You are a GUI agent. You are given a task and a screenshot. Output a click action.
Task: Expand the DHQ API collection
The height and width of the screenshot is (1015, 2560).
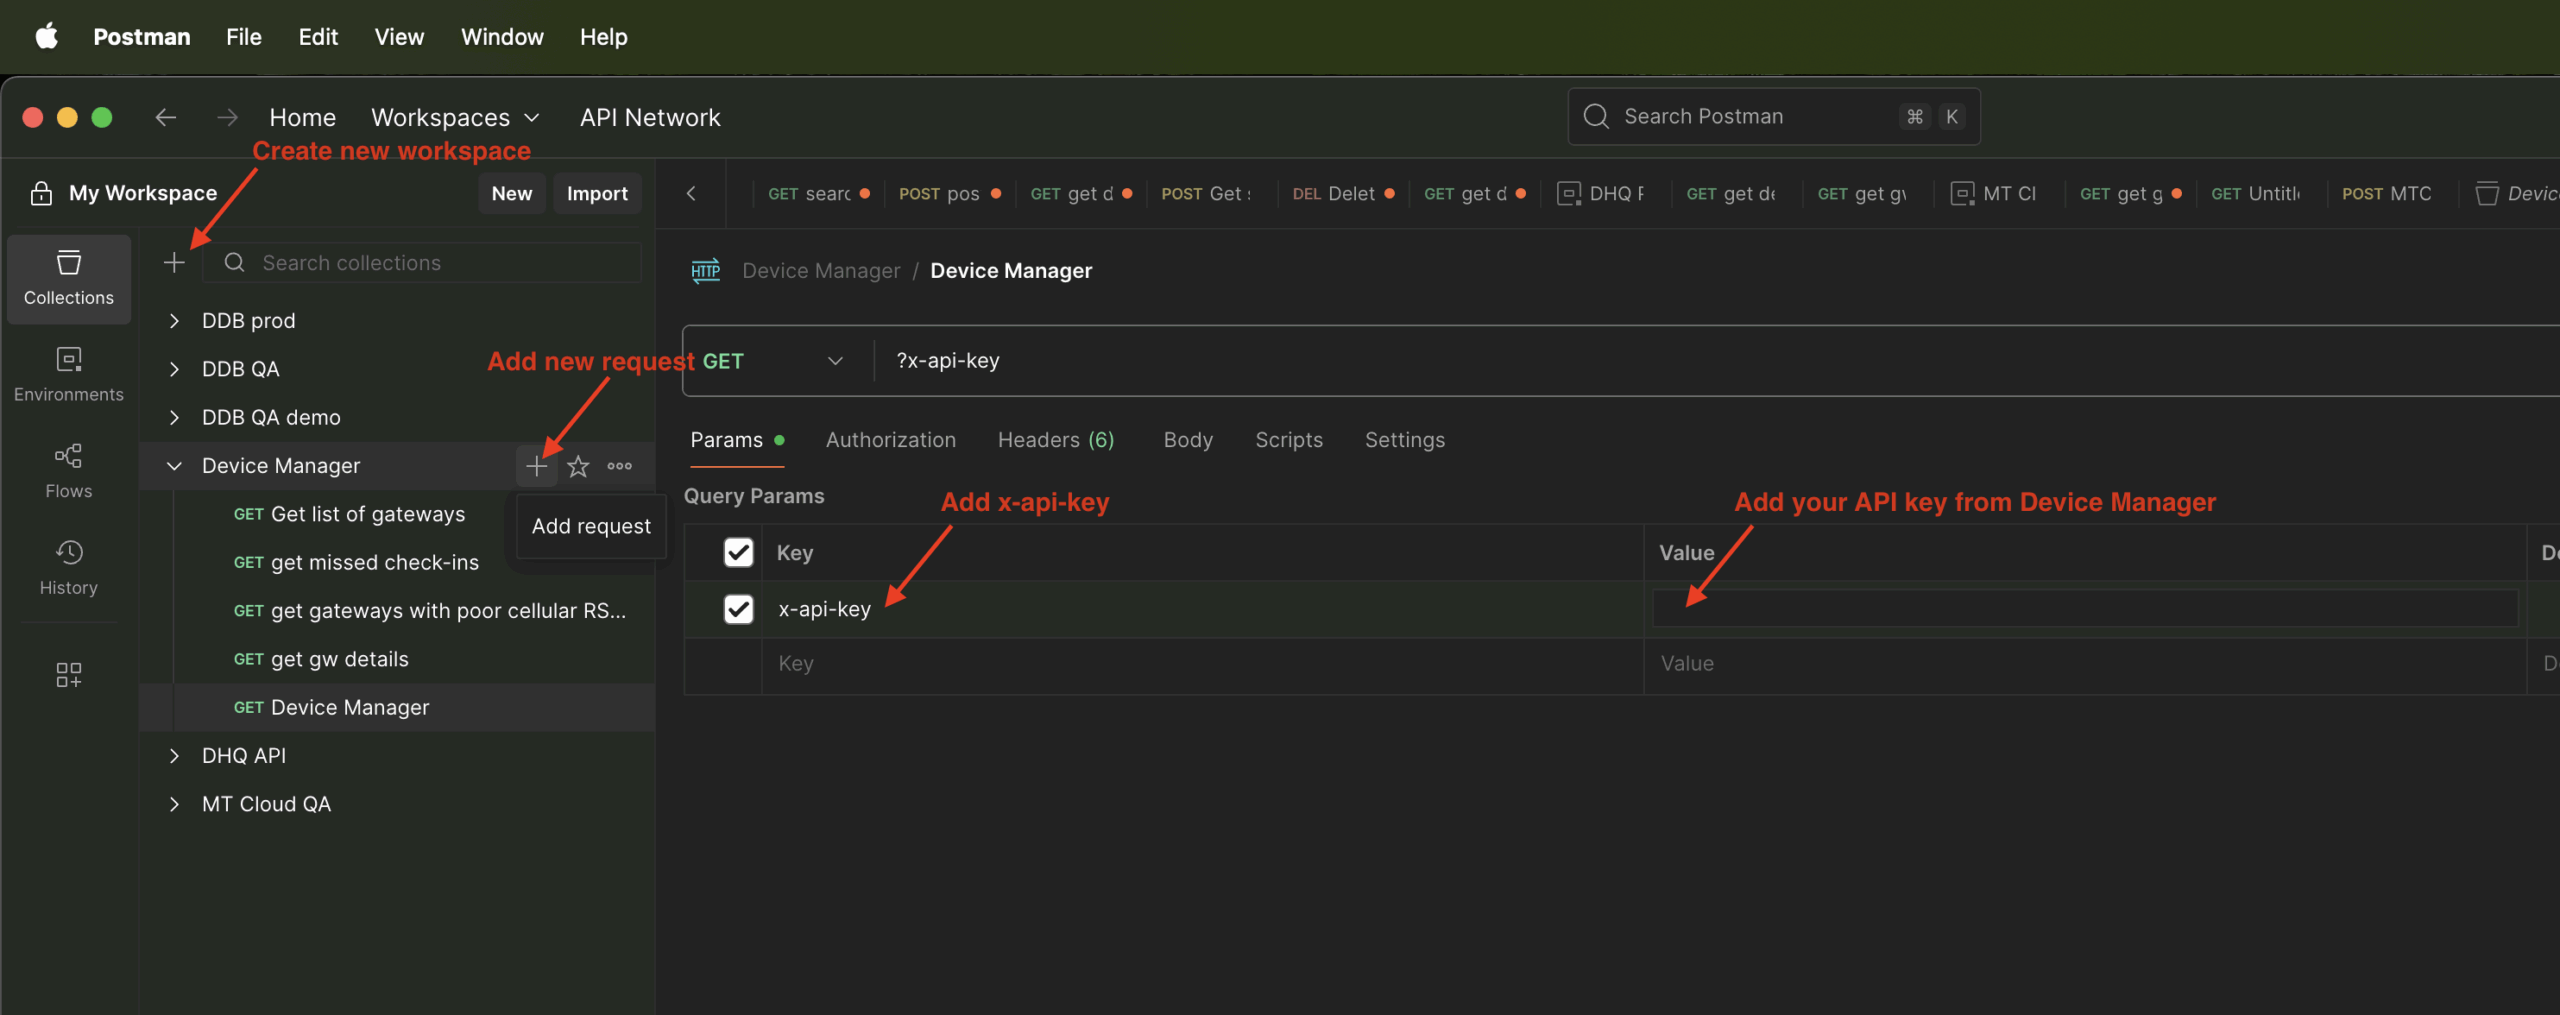(x=174, y=755)
